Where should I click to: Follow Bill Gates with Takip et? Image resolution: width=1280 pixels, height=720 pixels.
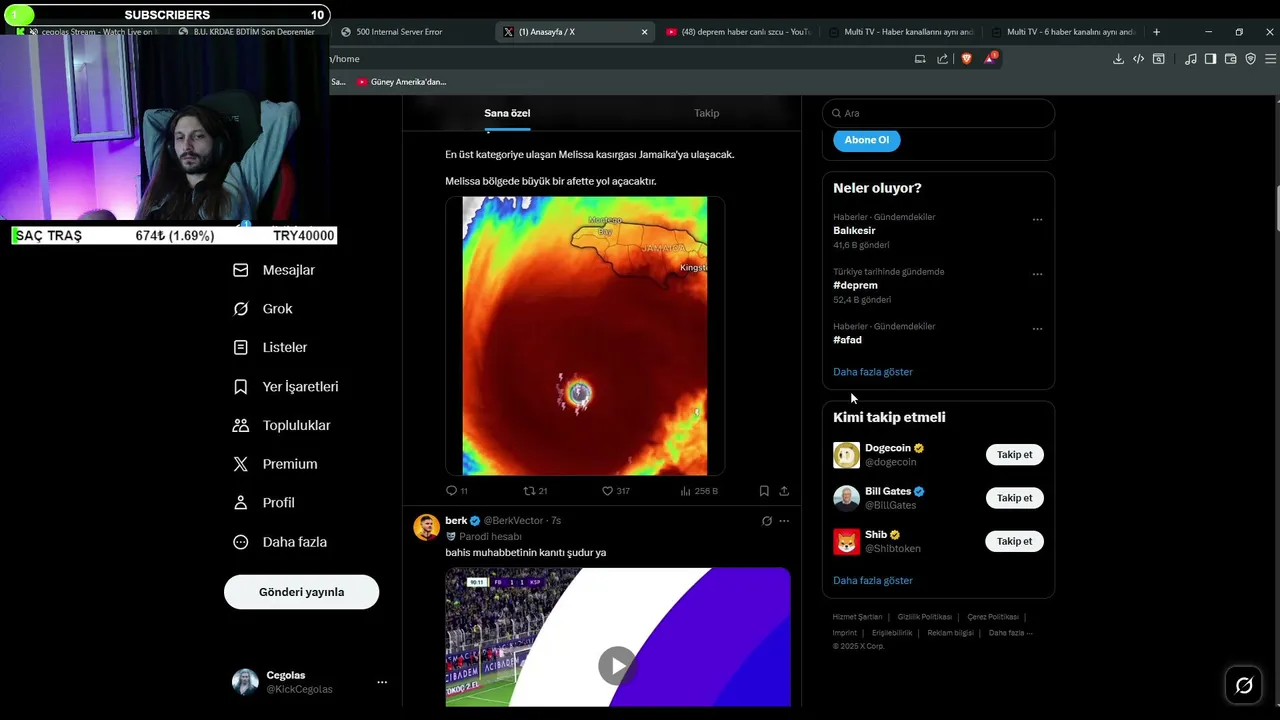click(x=1014, y=498)
